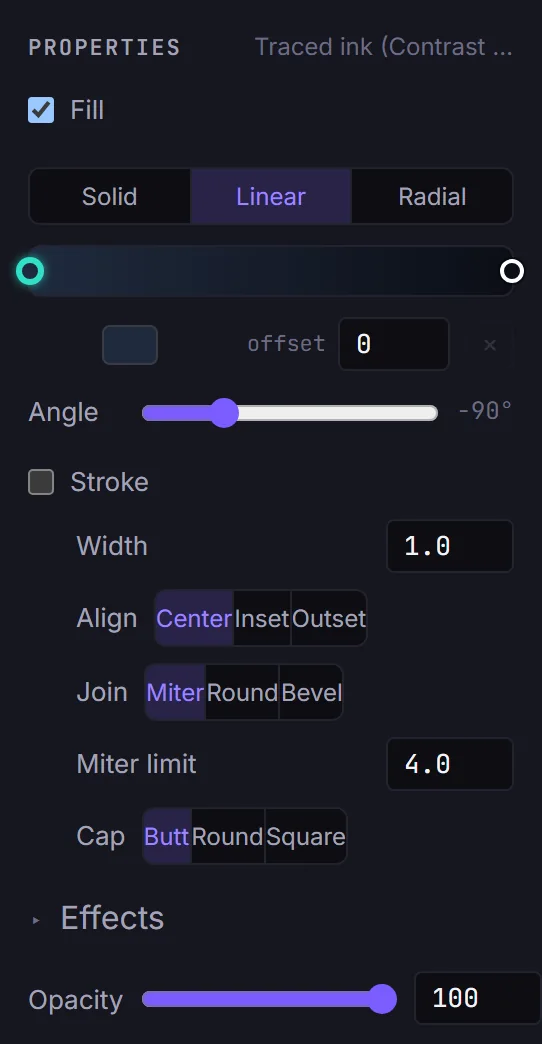Click the Angle slider knob
The width and height of the screenshot is (542, 1044).
click(224, 413)
